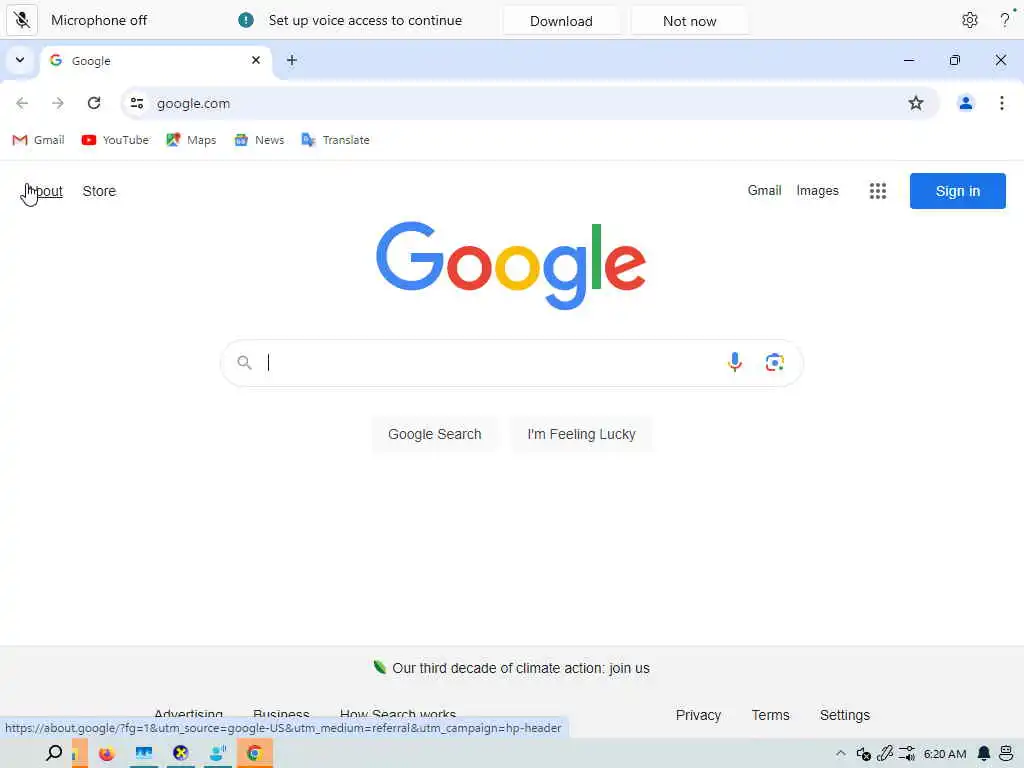The width and height of the screenshot is (1024, 768).
Task: Open the Google apps grid
Action: click(878, 191)
